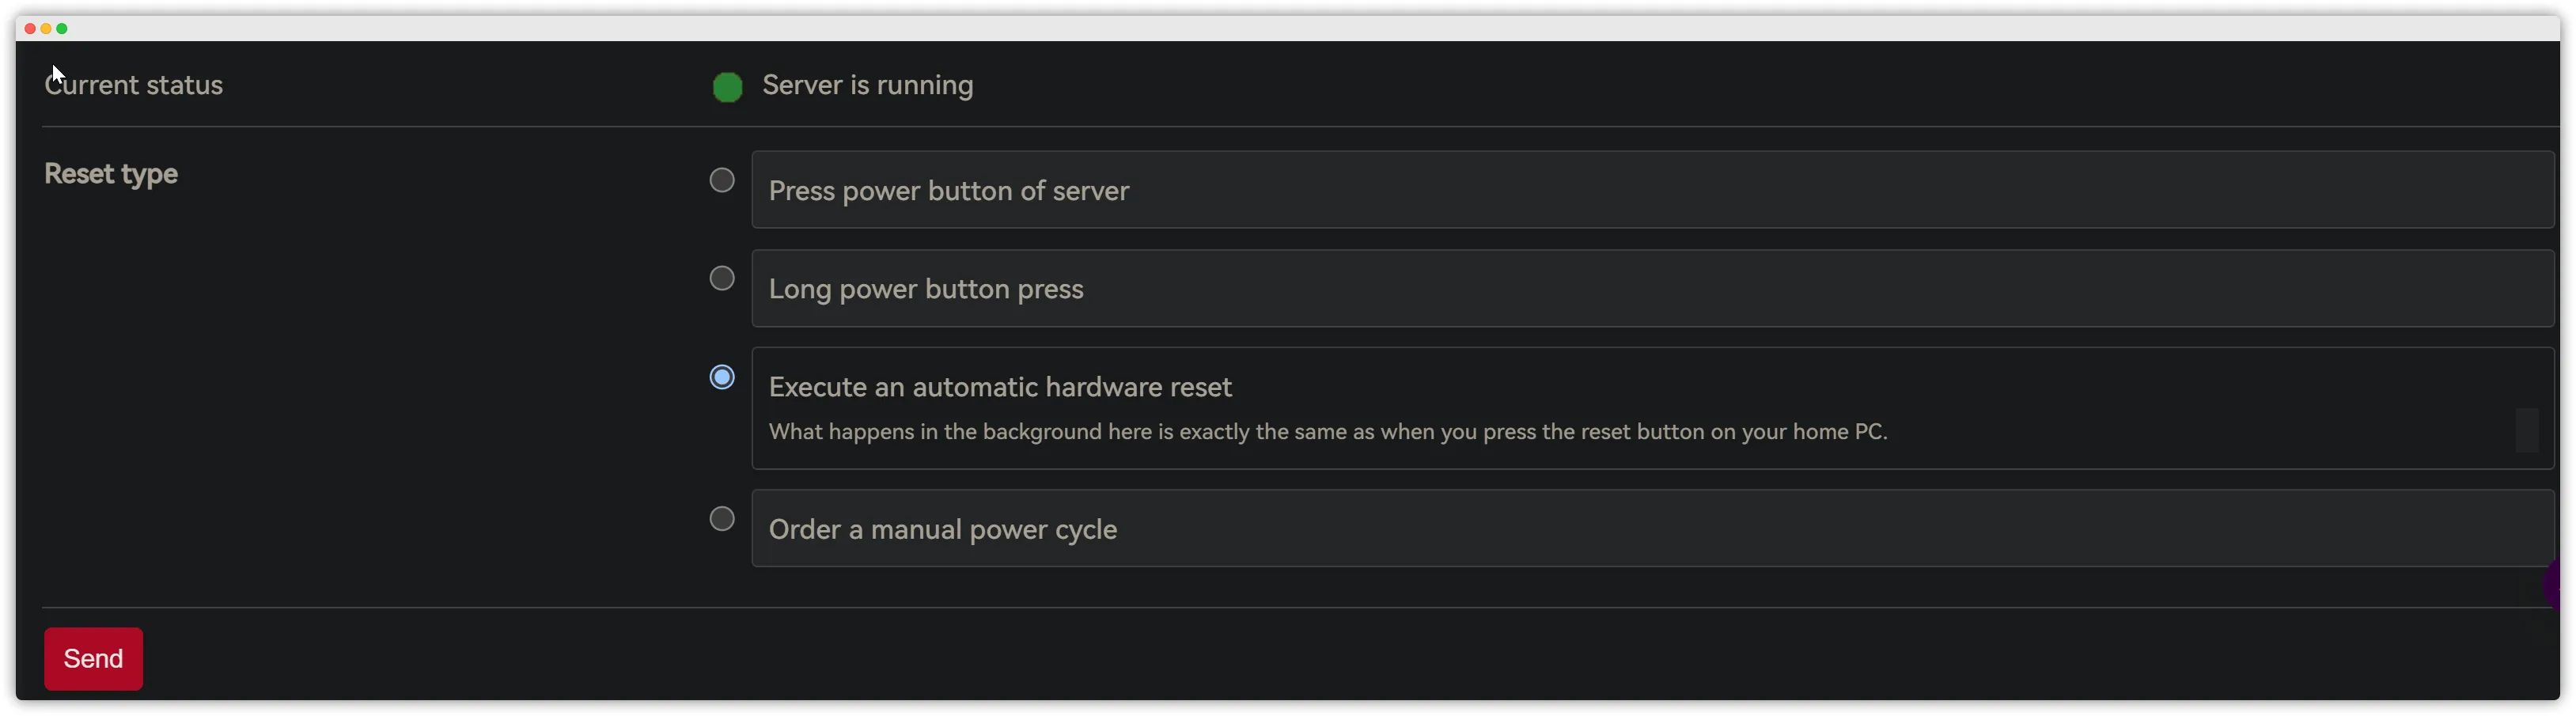2576x716 pixels.
Task: Expand the "Press power button of server" option box
Action: point(1652,190)
